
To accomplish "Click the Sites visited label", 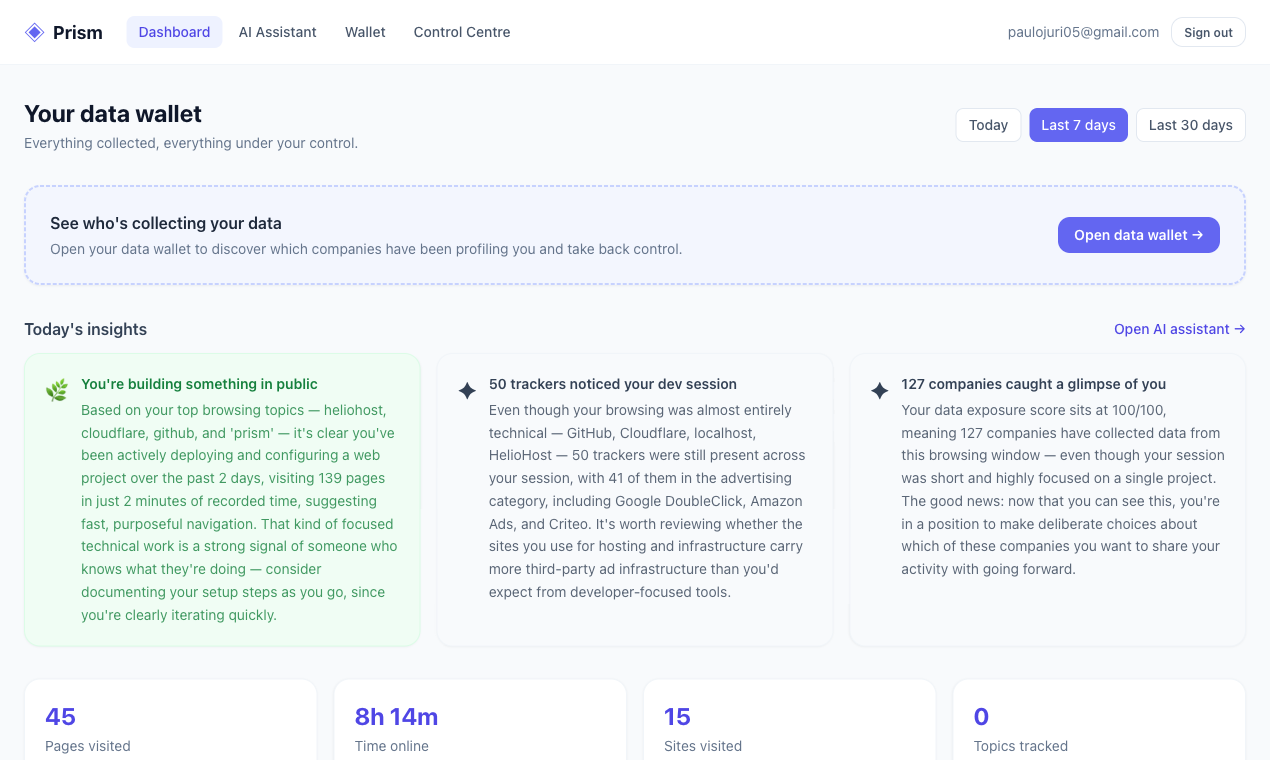I will [703, 746].
